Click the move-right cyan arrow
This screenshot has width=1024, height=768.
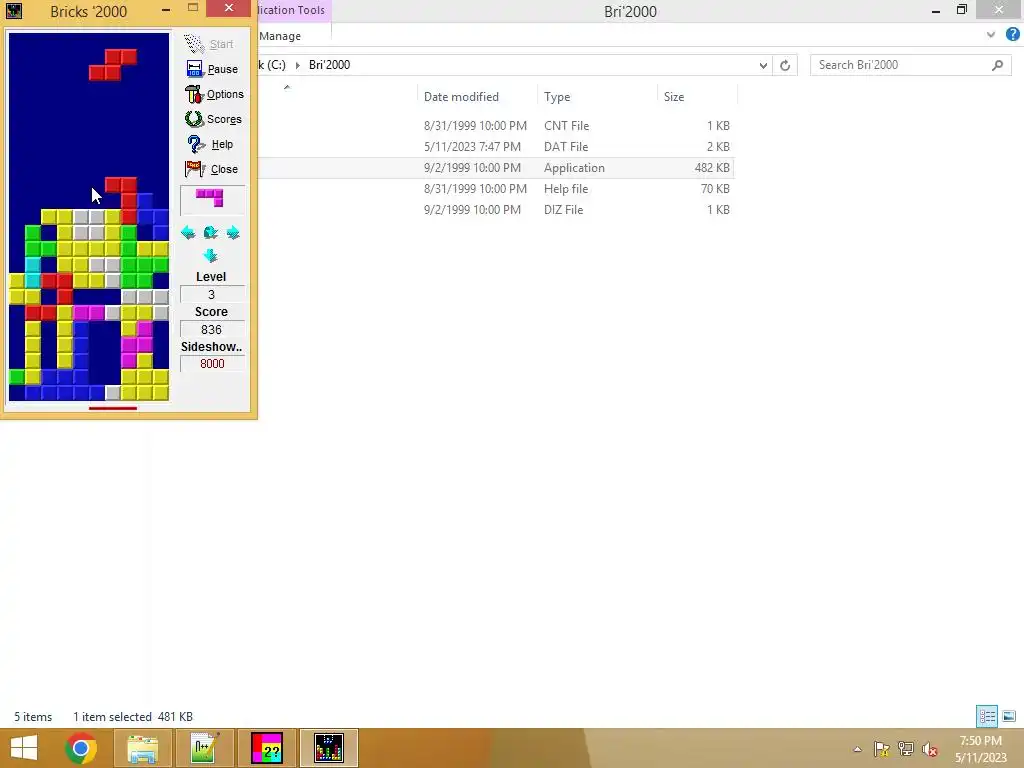(x=233, y=232)
